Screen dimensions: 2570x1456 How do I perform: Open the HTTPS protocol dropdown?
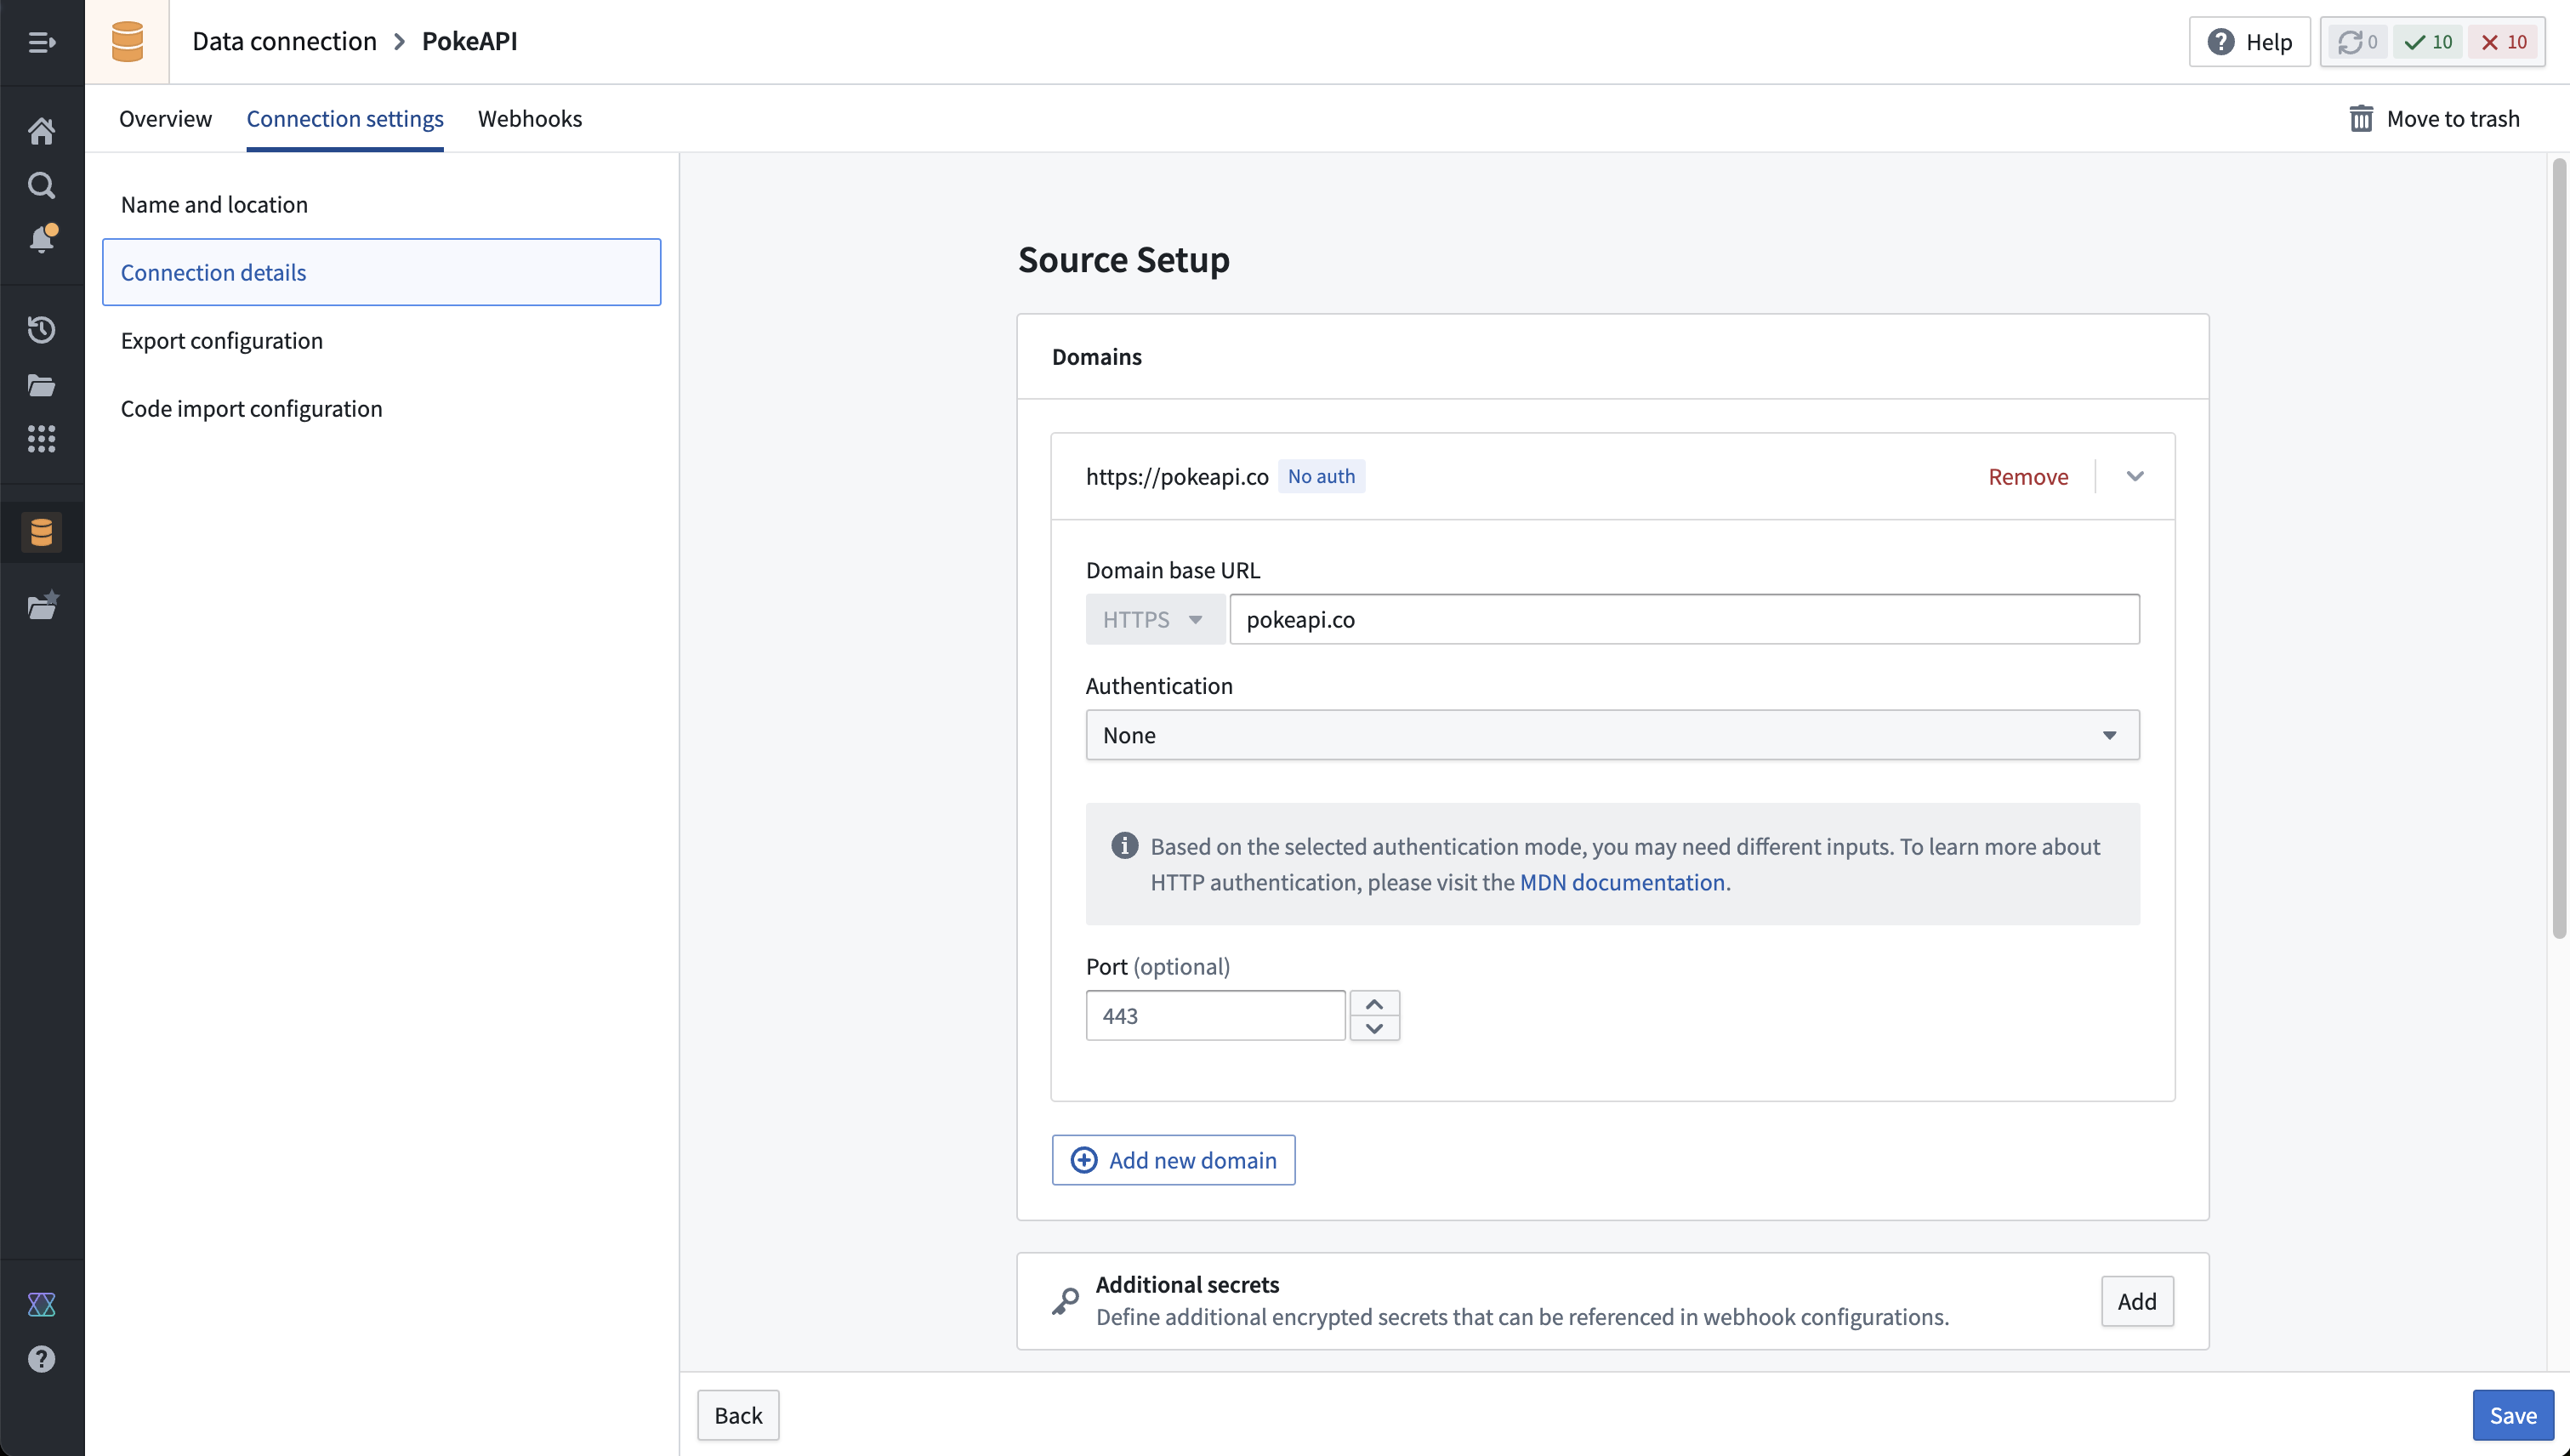1154,620
